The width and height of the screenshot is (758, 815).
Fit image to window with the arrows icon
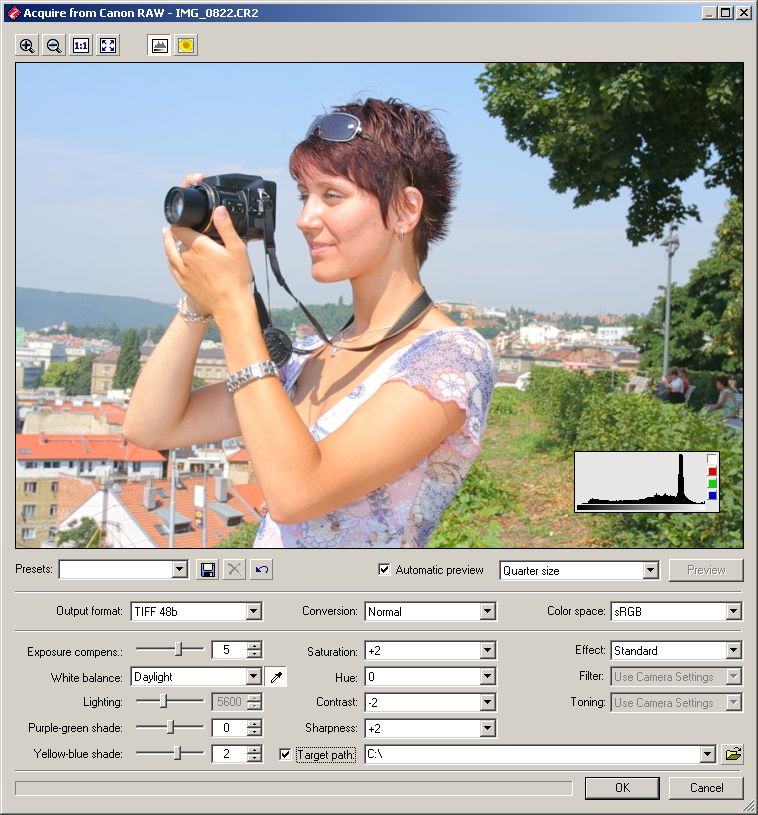108,45
